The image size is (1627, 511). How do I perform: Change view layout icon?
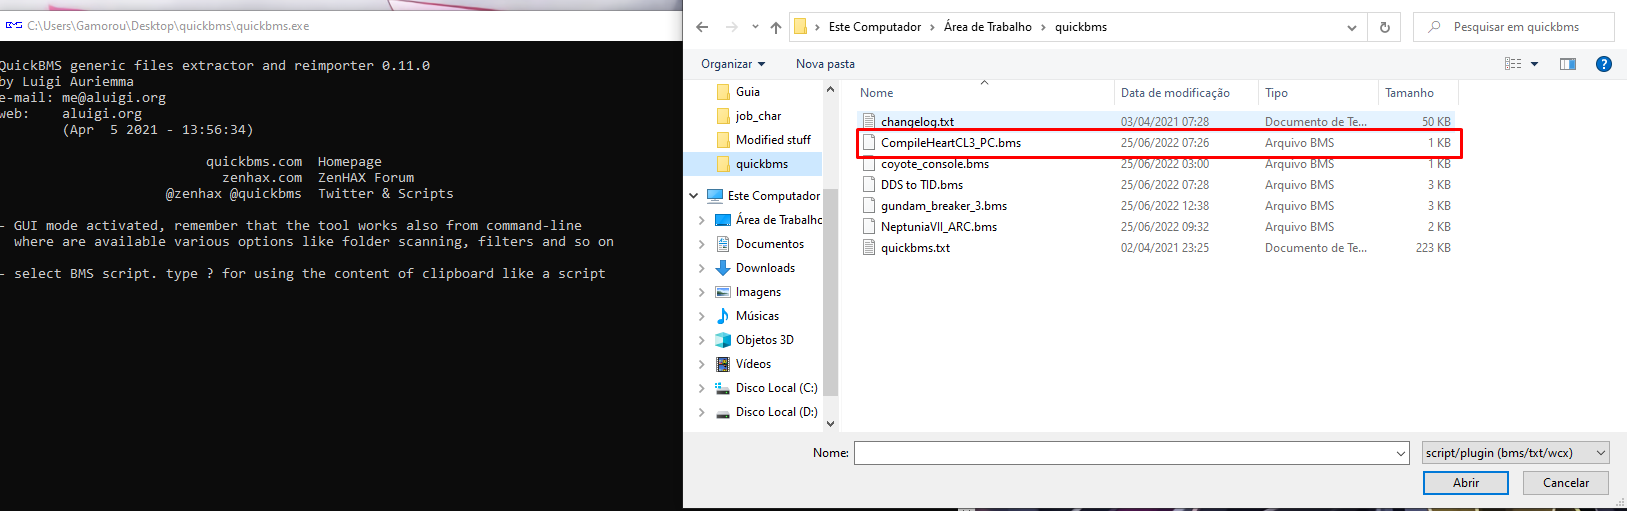tap(1513, 64)
